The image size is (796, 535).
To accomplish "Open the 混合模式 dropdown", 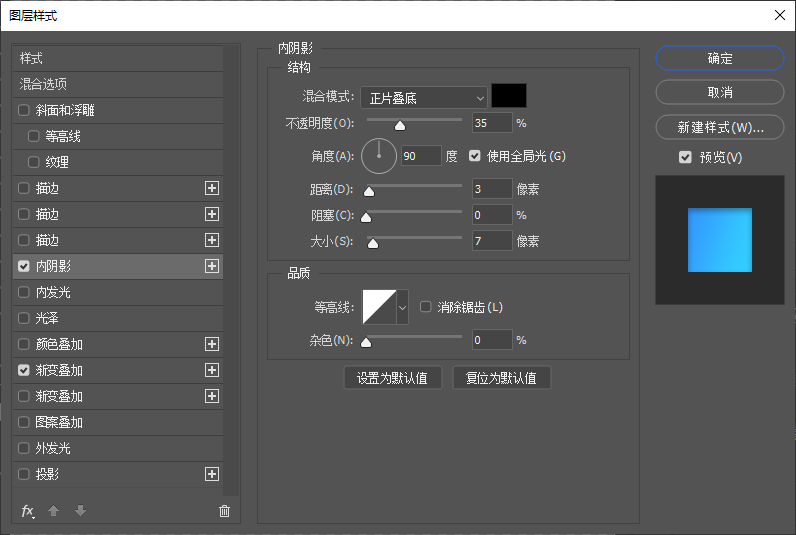I will (424, 97).
